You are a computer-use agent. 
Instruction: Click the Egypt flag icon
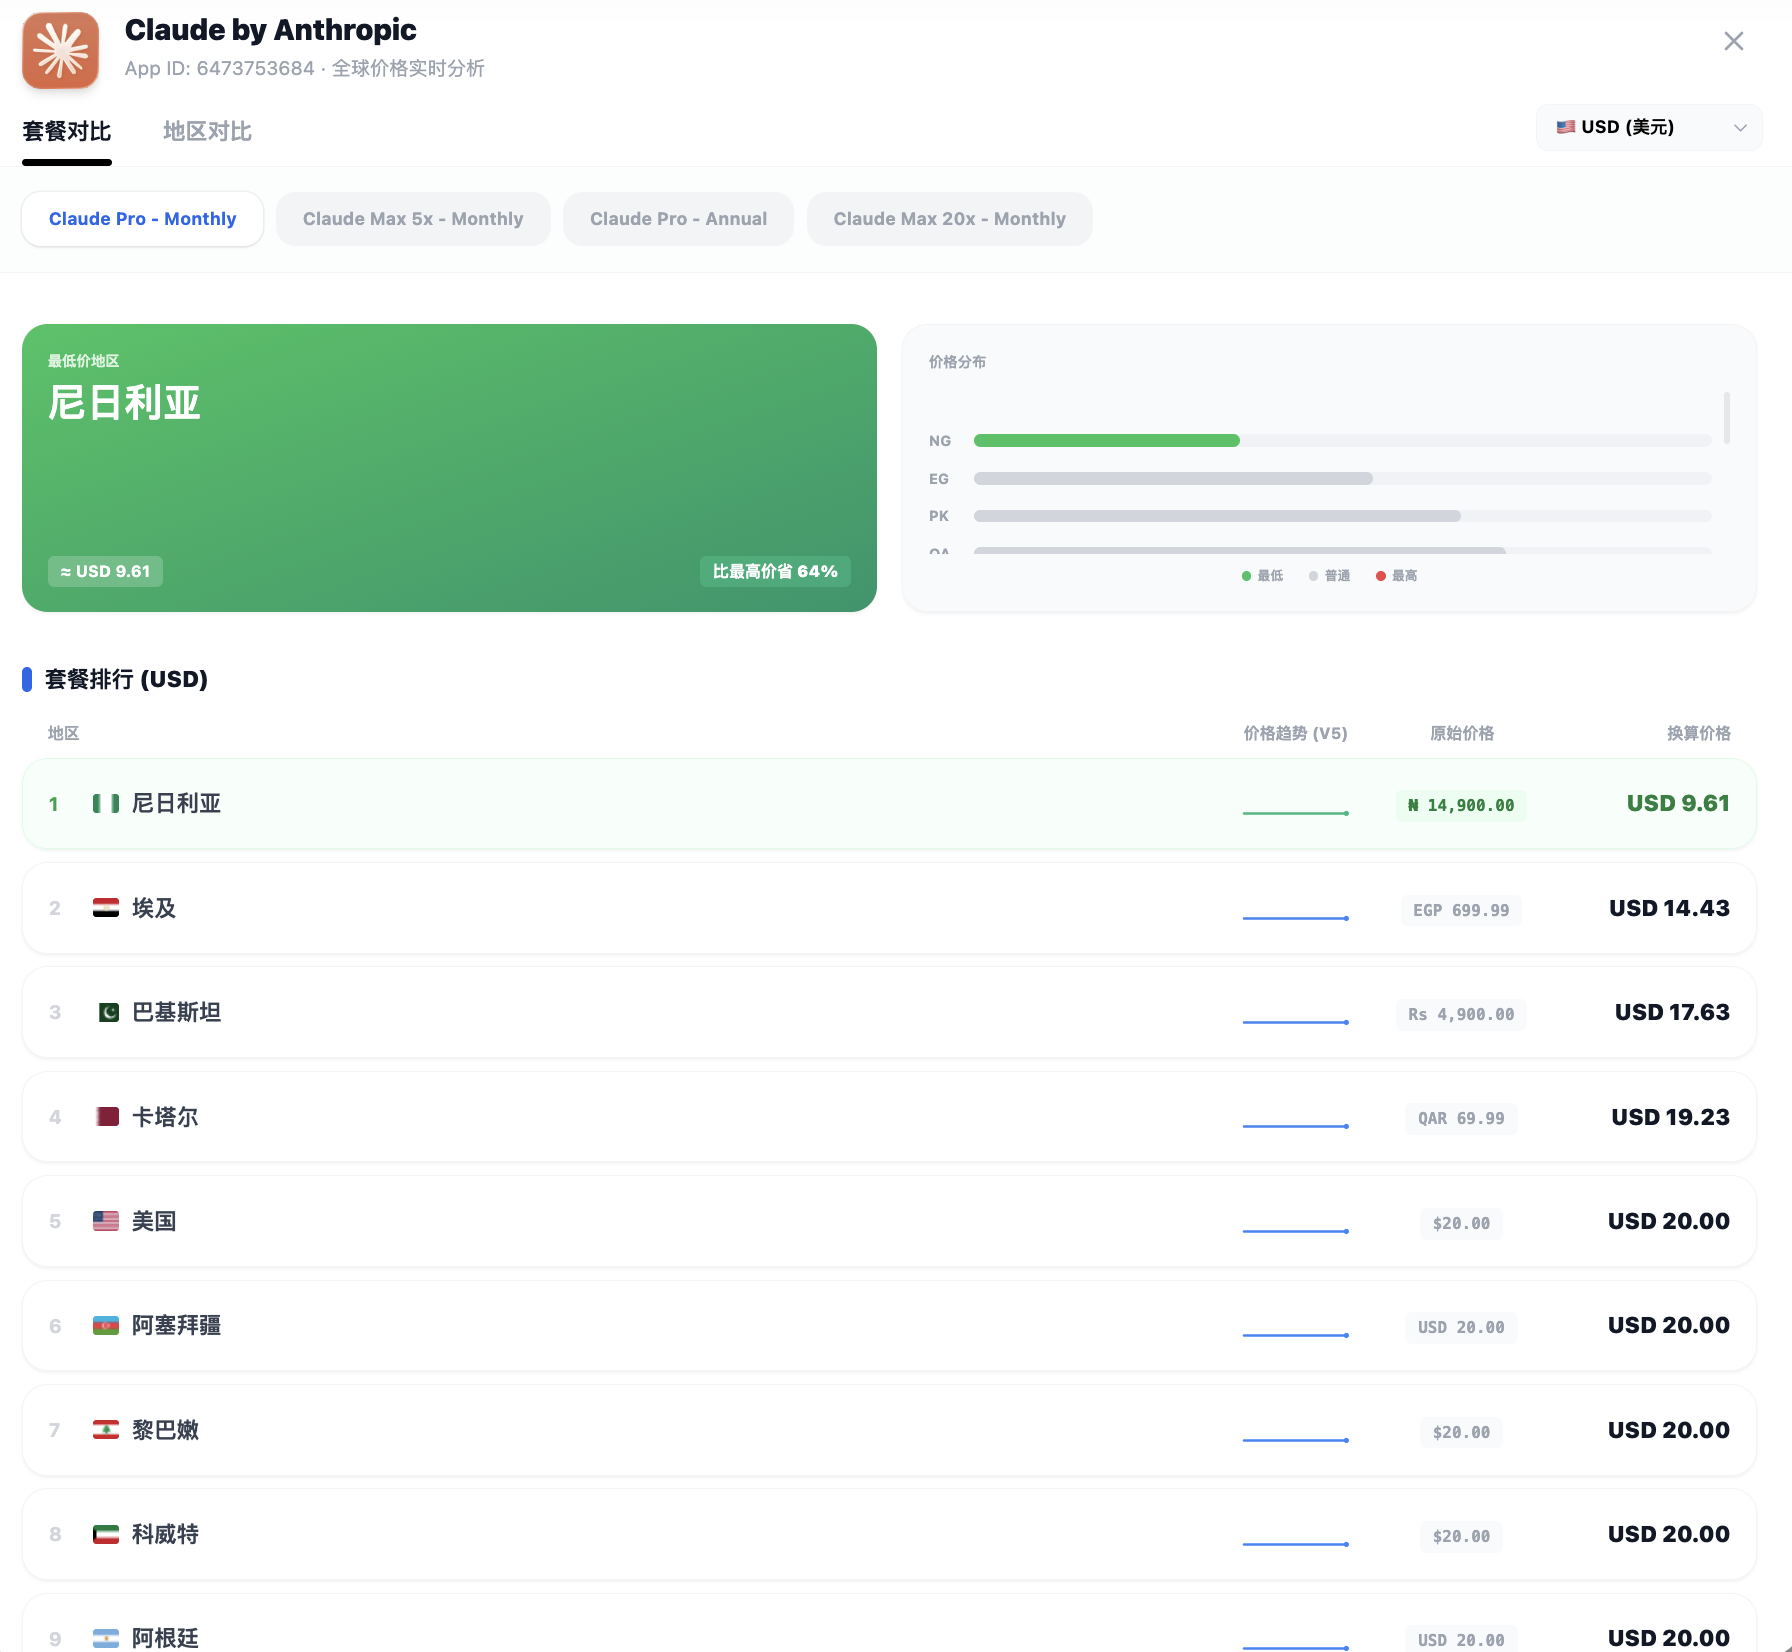pyautogui.click(x=106, y=908)
